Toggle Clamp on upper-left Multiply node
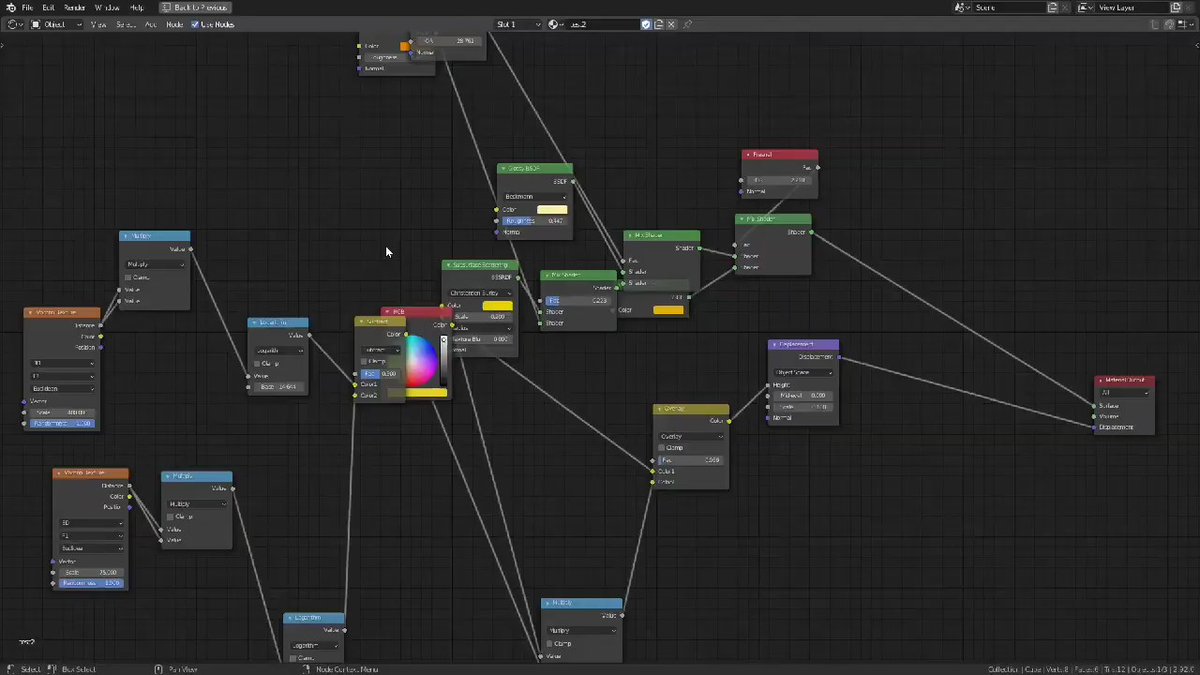 [x=128, y=277]
